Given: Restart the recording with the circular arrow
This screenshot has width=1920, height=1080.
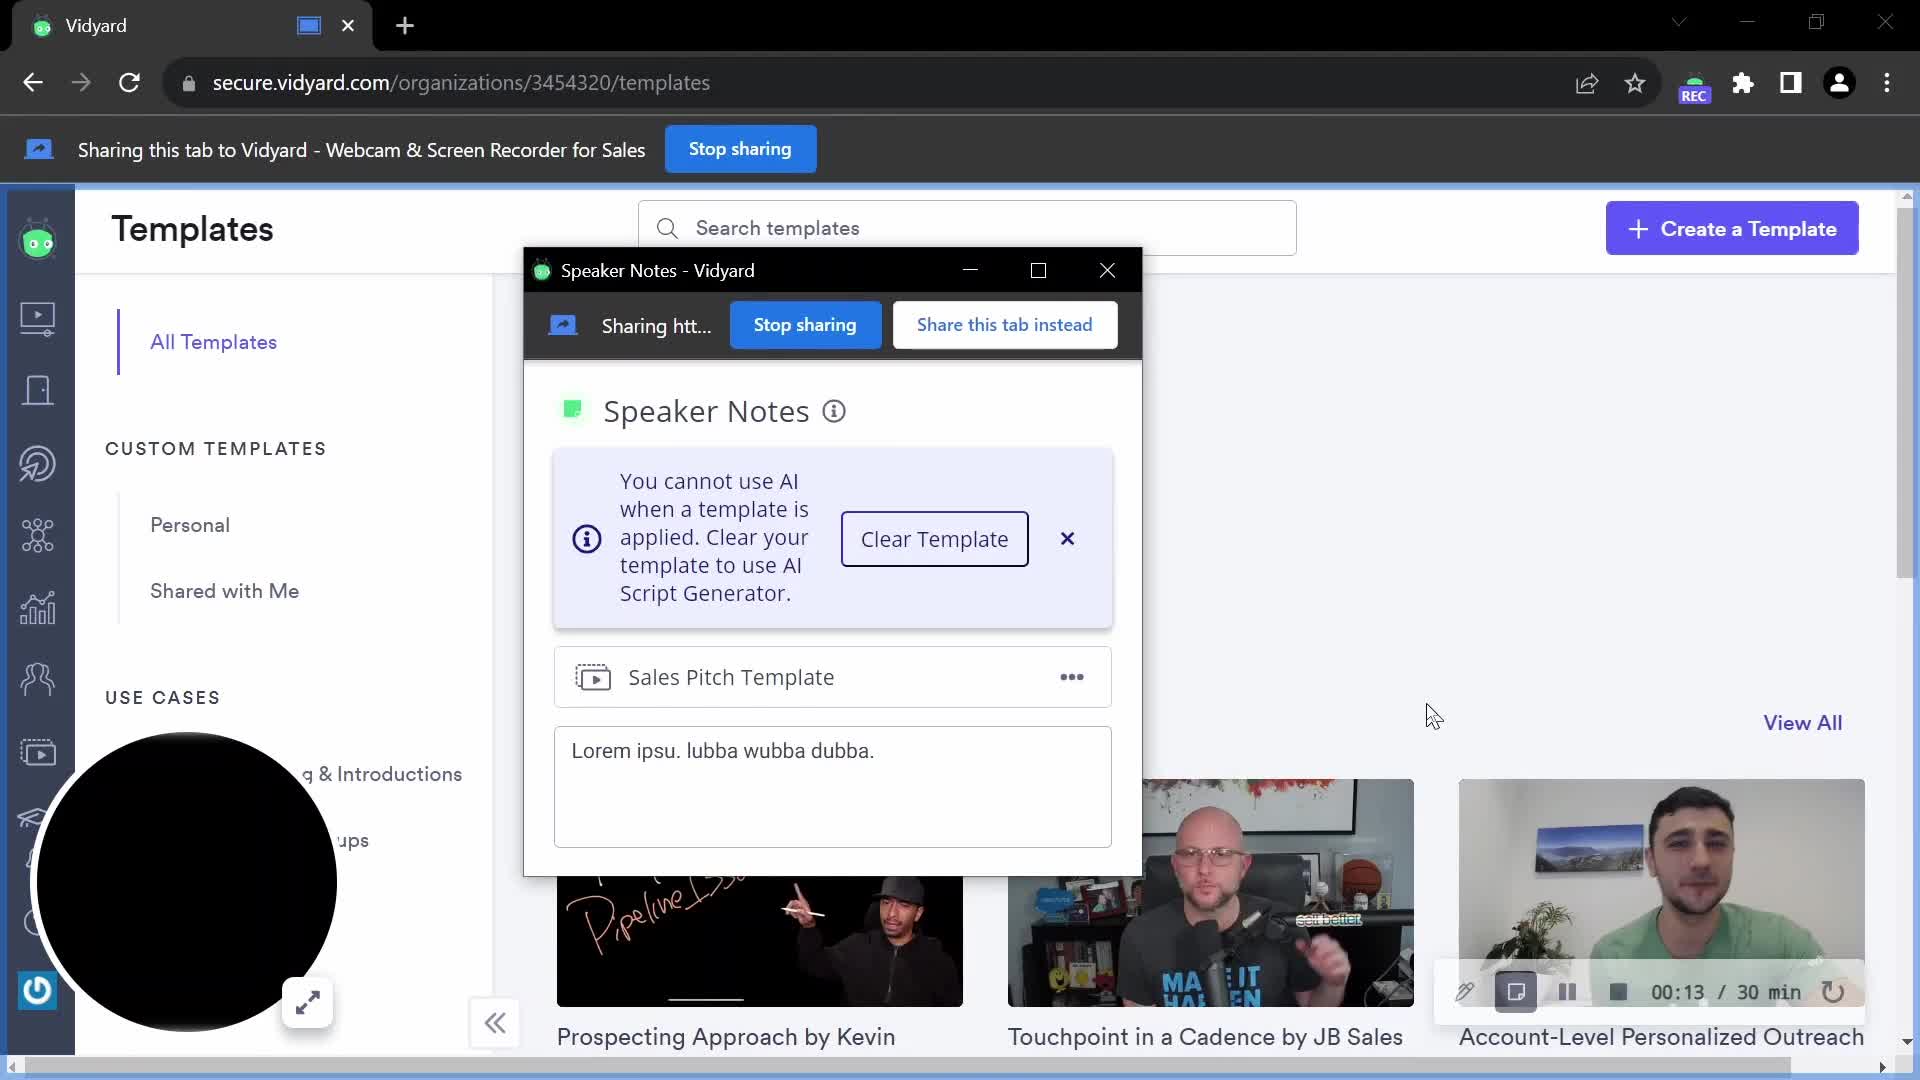Looking at the screenshot, I should pos(1833,992).
